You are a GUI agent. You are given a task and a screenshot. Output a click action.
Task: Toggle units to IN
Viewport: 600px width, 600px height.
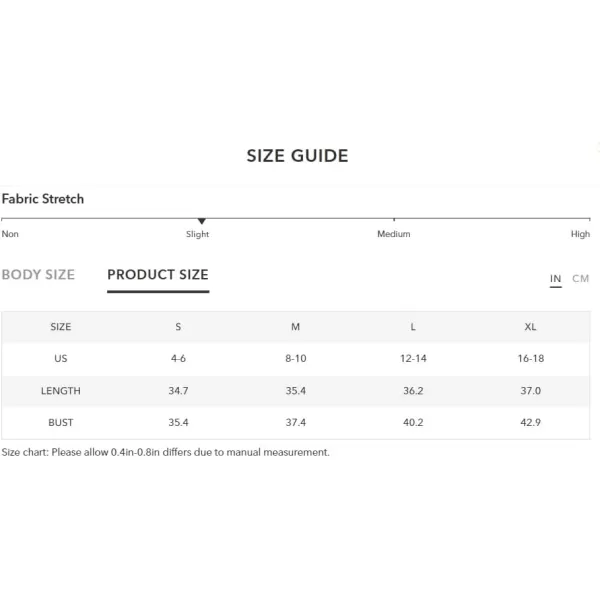click(x=555, y=279)
